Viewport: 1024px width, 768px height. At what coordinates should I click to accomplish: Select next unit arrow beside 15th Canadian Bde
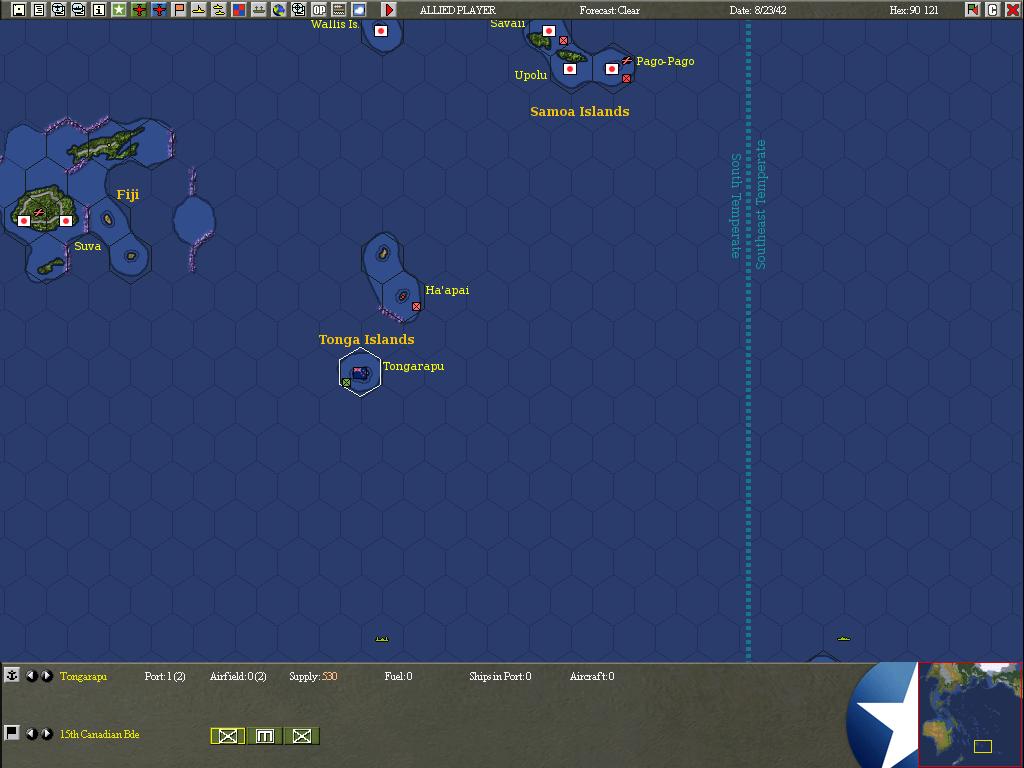46,733
